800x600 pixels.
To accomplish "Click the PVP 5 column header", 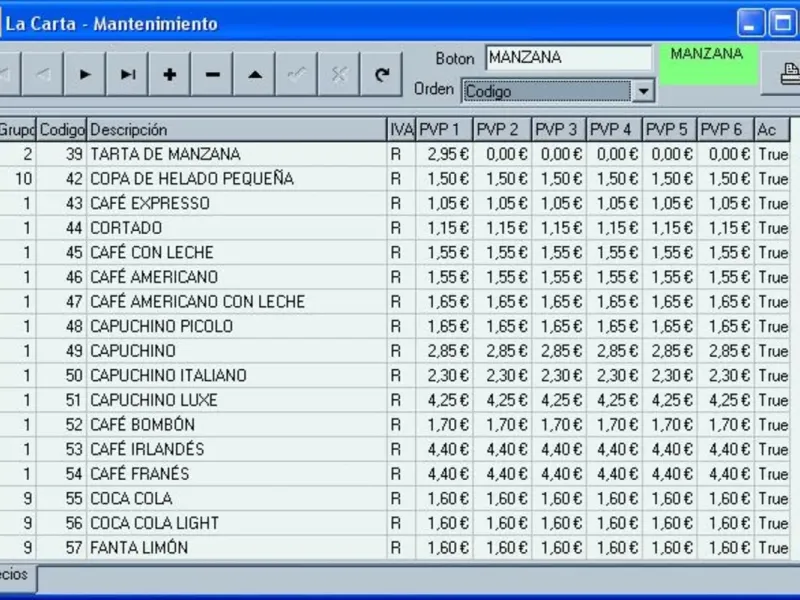I will pos(670,130).
